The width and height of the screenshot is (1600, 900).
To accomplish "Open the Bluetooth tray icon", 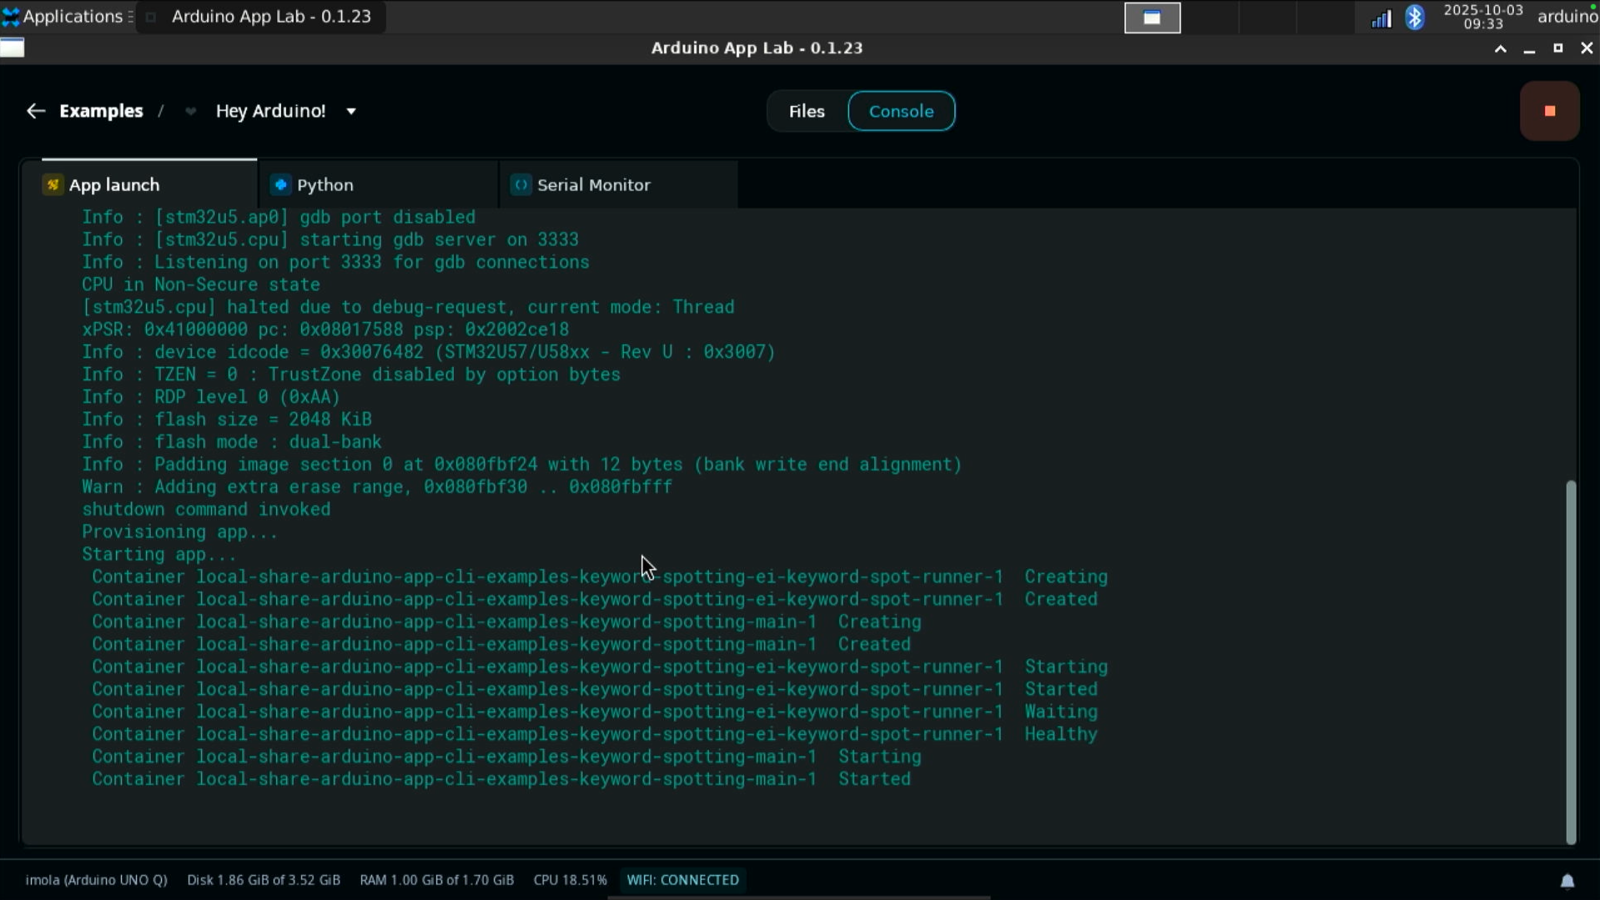I will [x=1414, y=17].
